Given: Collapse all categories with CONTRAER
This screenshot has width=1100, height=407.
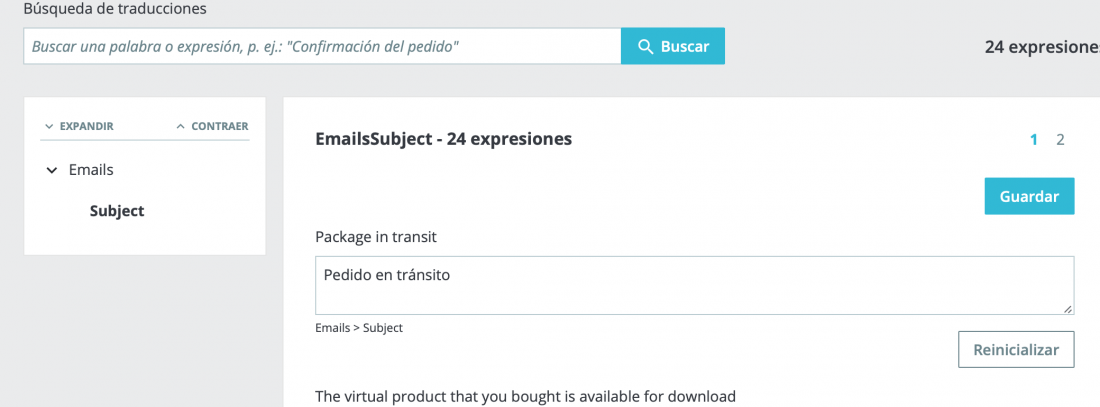Looking at the screenshot, I should pos(212,127).
